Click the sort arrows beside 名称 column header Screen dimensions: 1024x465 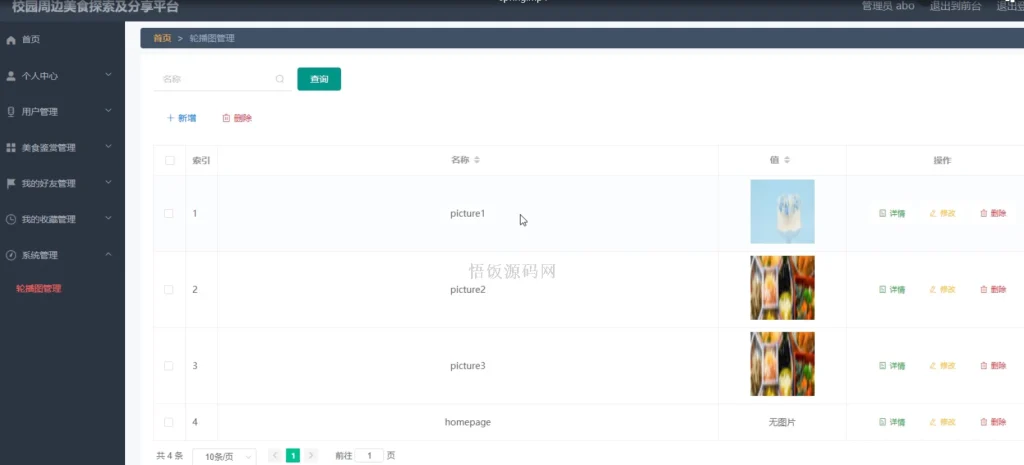point(477,160)
